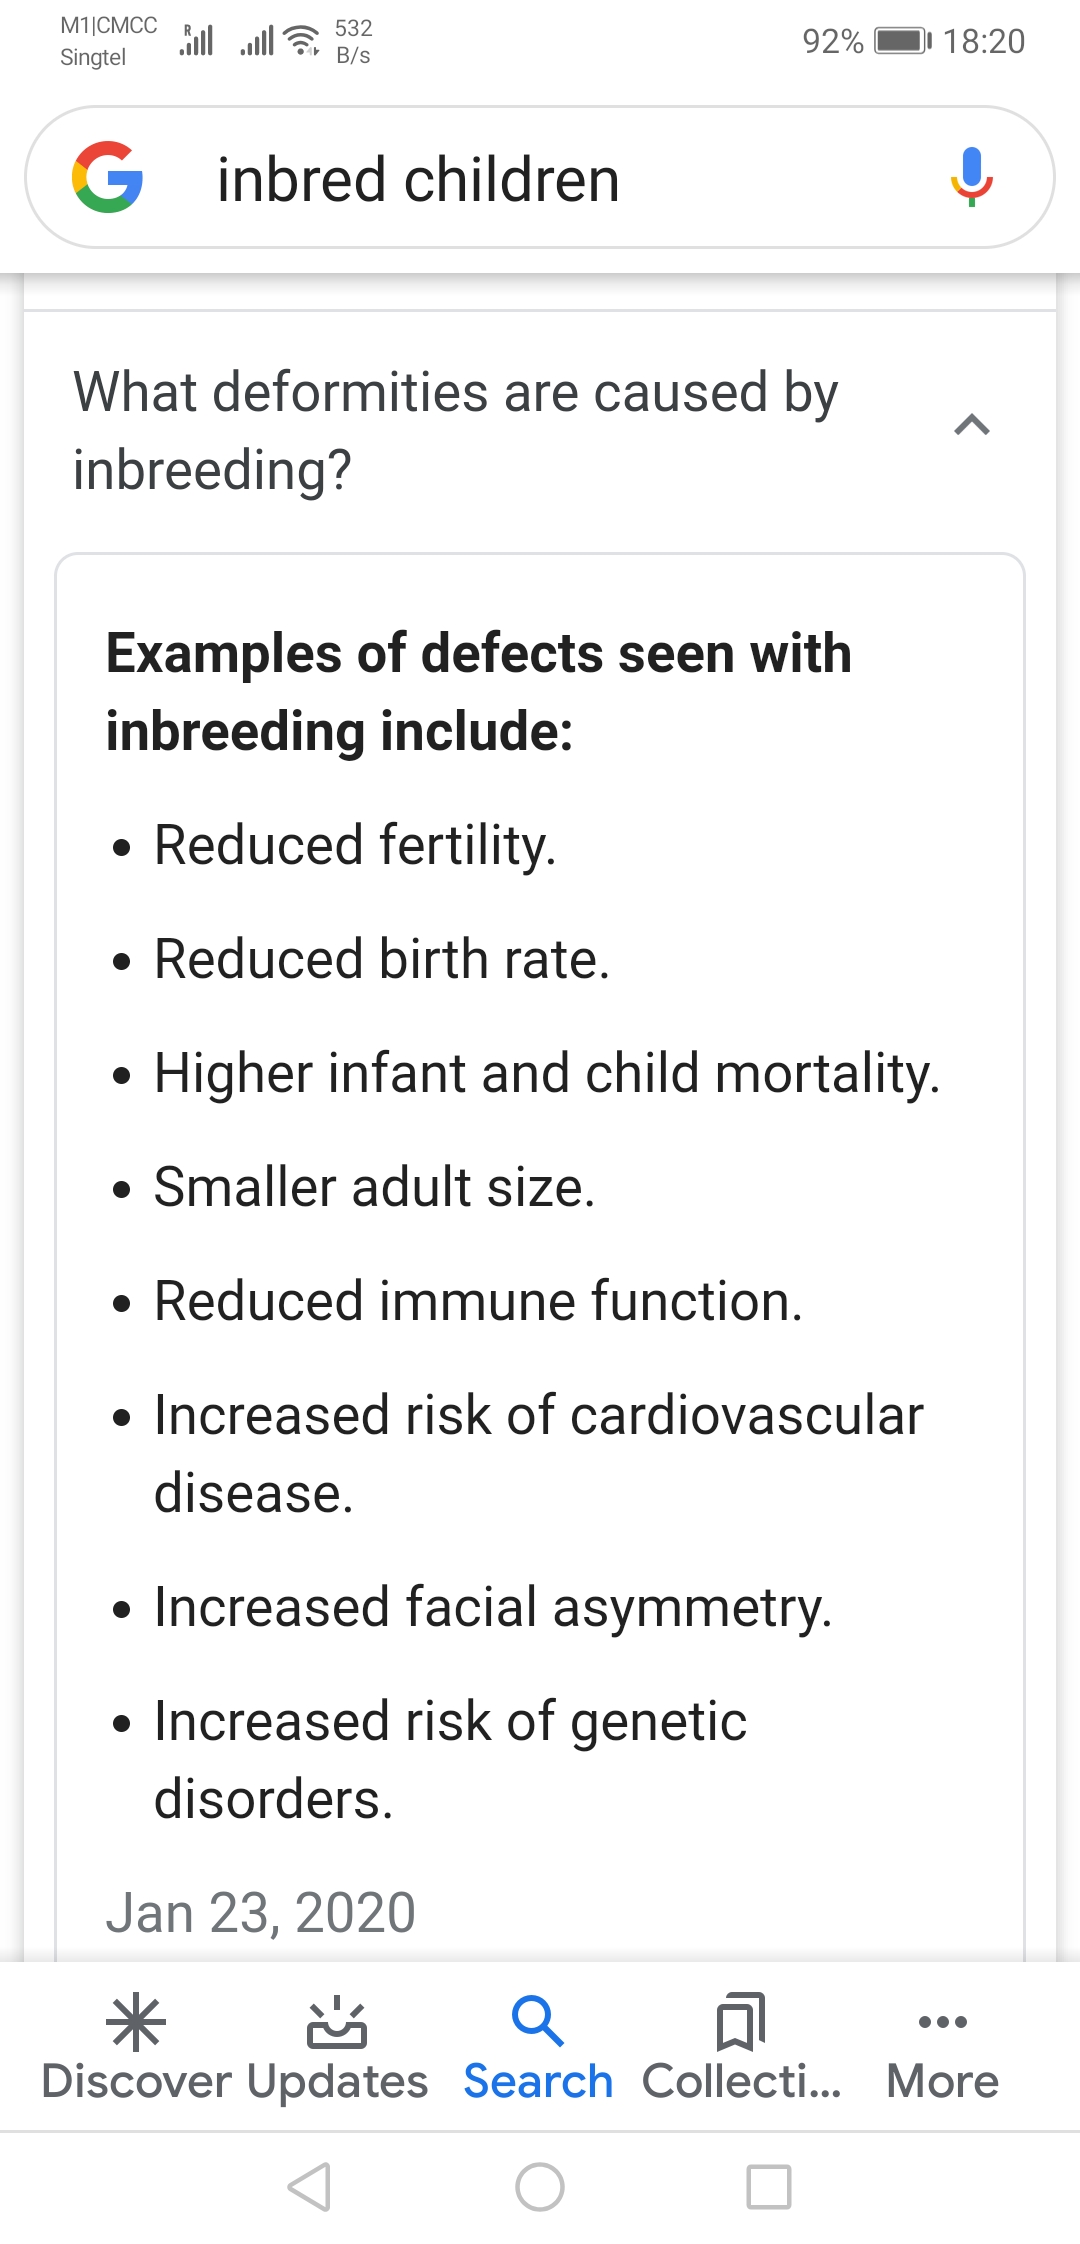Start voice search with microphone icon
Image resolution: width=1080 pixels, height=2244 pixels.
(971, 177)
